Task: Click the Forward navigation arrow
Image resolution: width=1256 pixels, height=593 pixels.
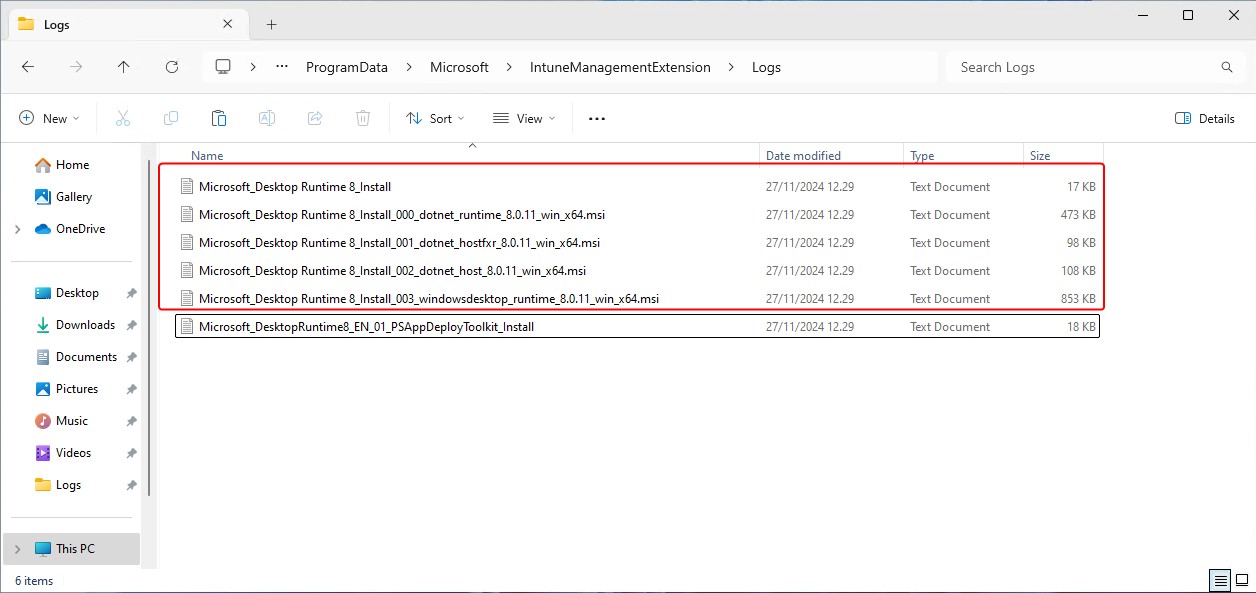Action: click(76, 67)
